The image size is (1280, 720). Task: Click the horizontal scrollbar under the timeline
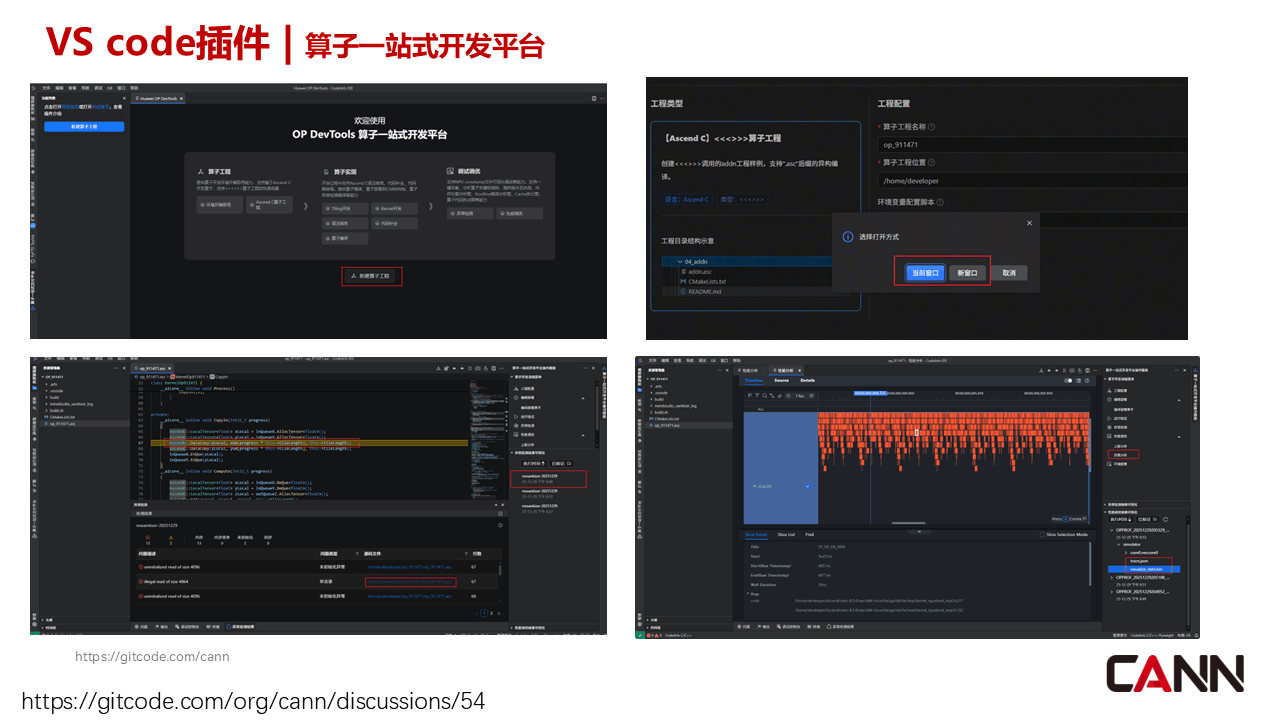(x=908, y=523)
